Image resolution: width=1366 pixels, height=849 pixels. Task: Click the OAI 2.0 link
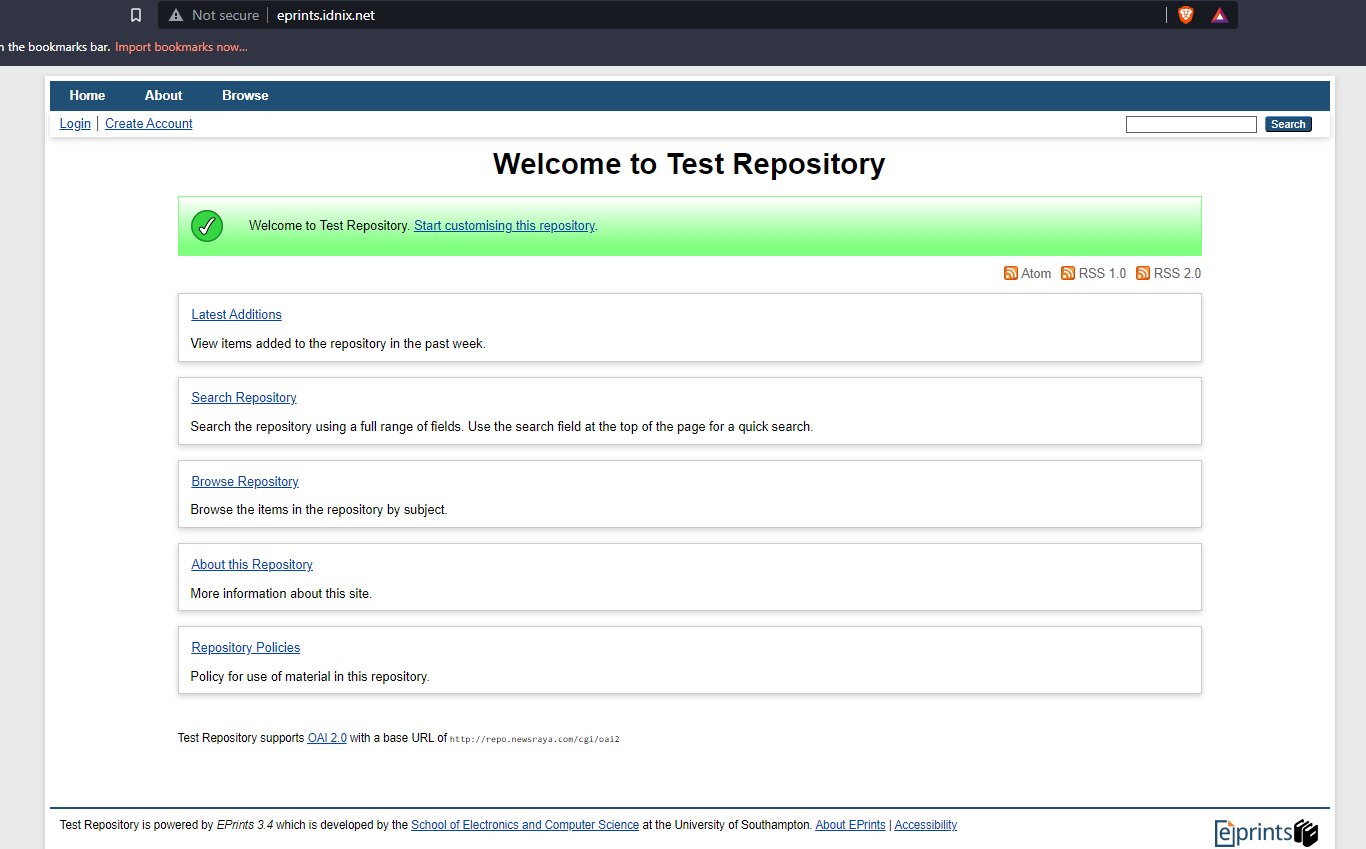[327, 738]
